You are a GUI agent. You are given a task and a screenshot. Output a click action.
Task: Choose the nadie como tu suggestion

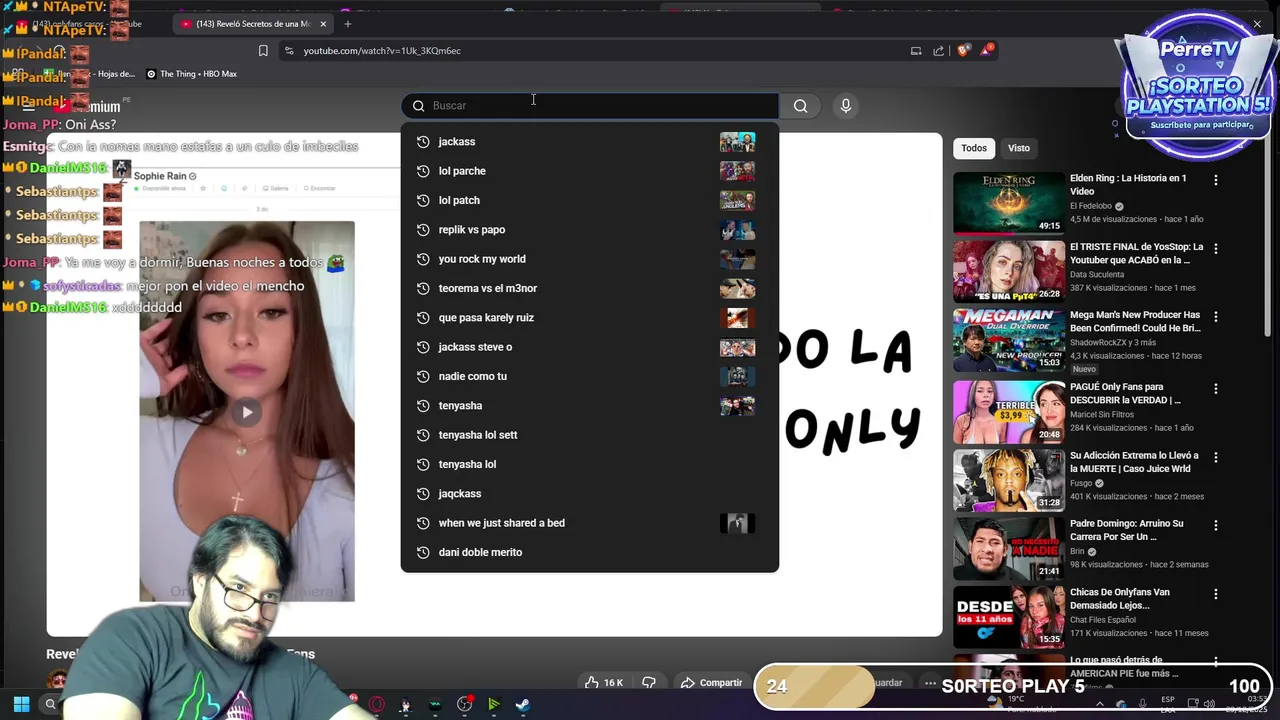pos(590,376)
